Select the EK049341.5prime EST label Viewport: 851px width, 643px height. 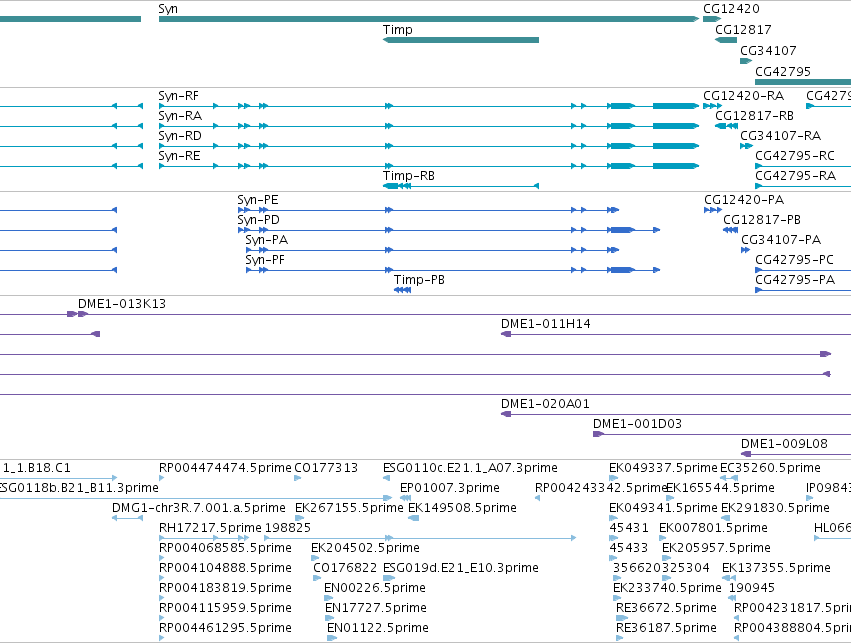(x=663, y=508)
